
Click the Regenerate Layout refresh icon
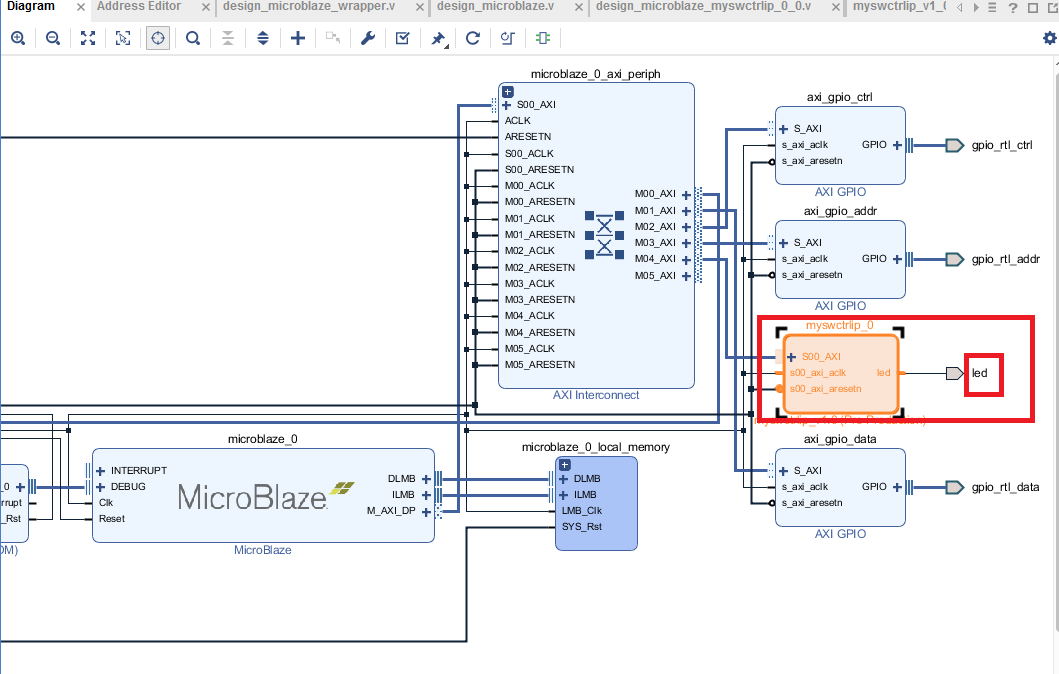coord(473,39)
